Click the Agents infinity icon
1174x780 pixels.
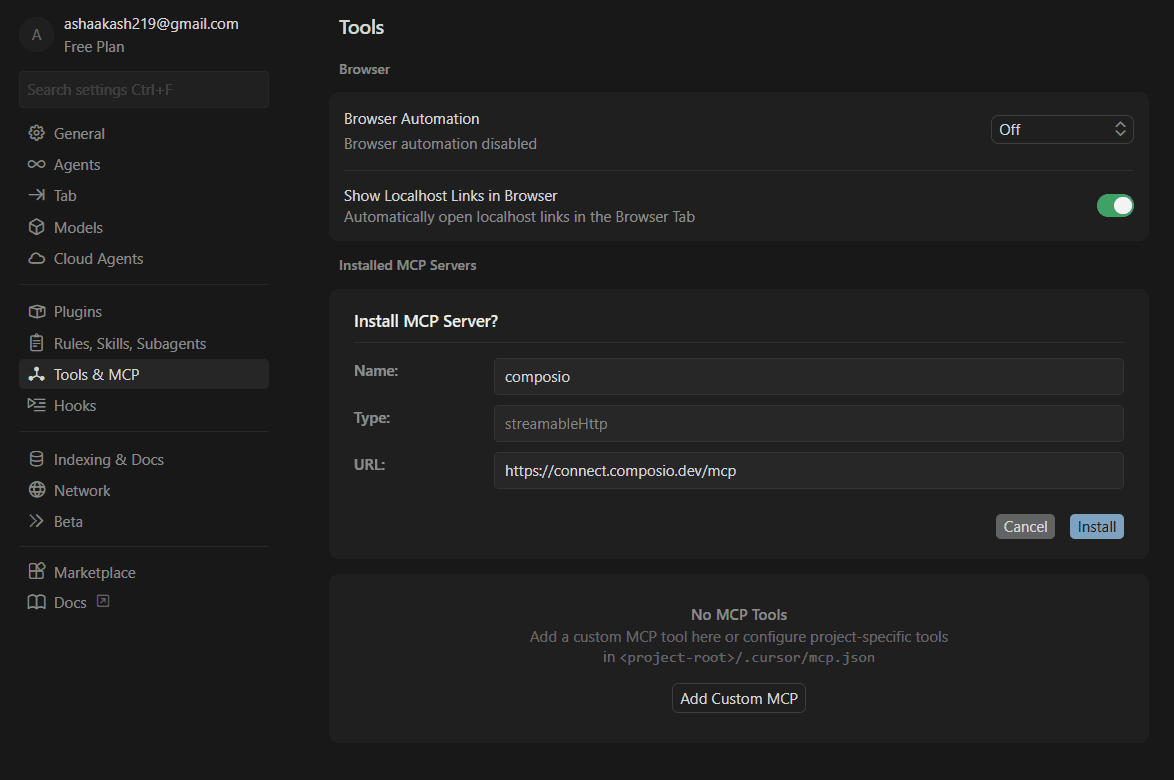click(36, 165)
